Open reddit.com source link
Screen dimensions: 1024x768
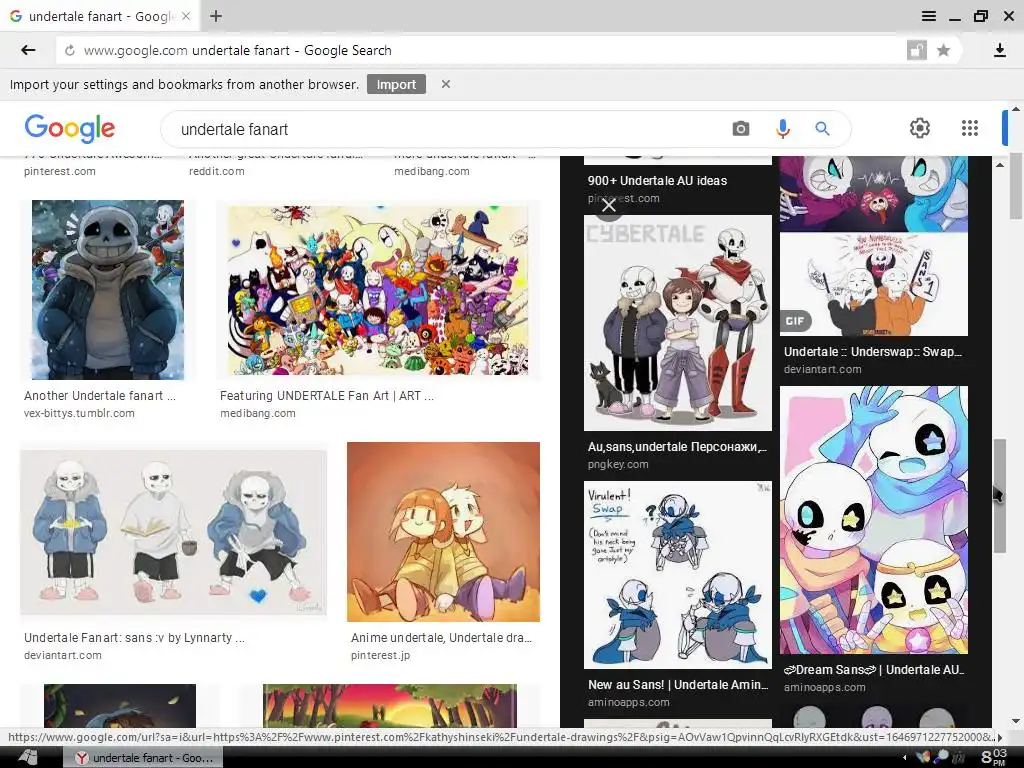(217, 171)
